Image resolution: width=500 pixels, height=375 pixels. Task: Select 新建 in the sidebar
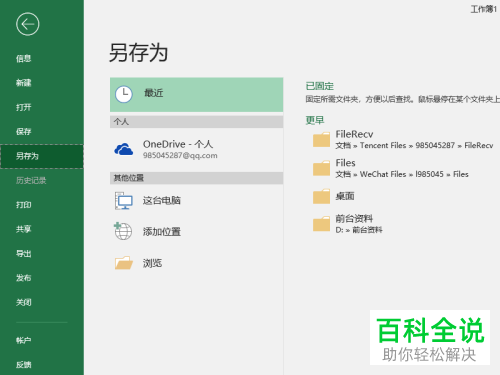[x=23, y=83]
